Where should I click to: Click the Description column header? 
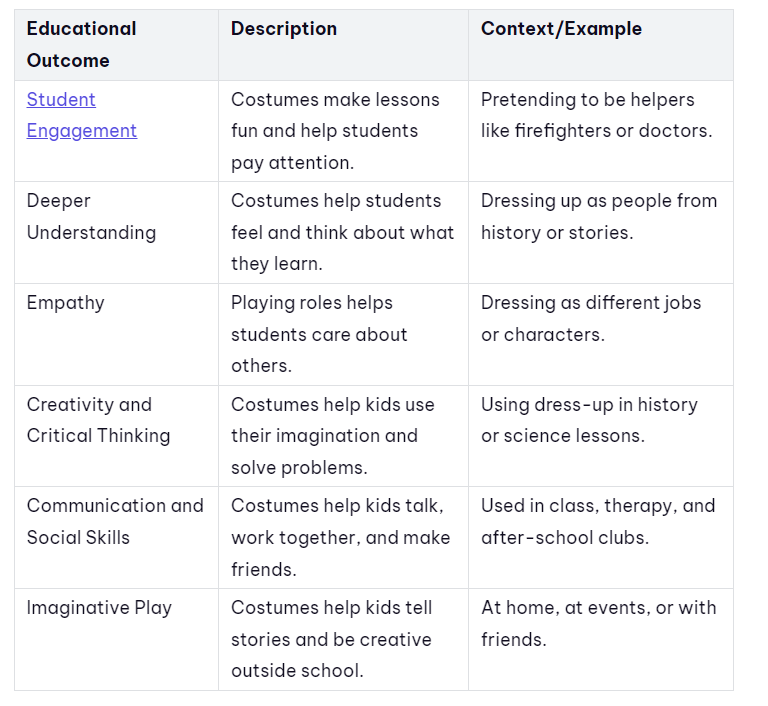point(343,45)
